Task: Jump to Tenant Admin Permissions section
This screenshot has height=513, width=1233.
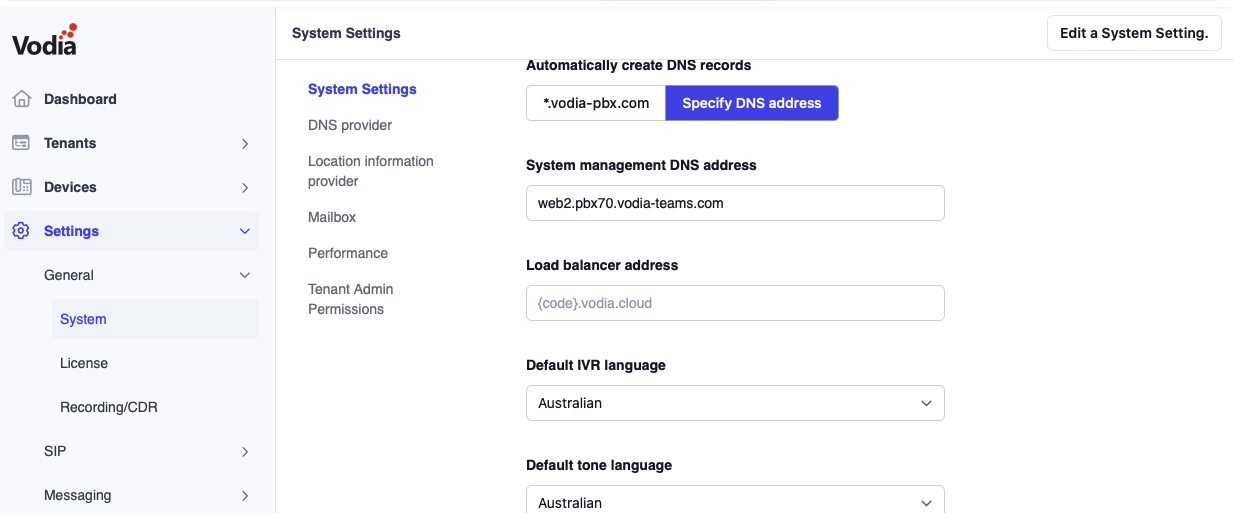Action: [351, 299]
